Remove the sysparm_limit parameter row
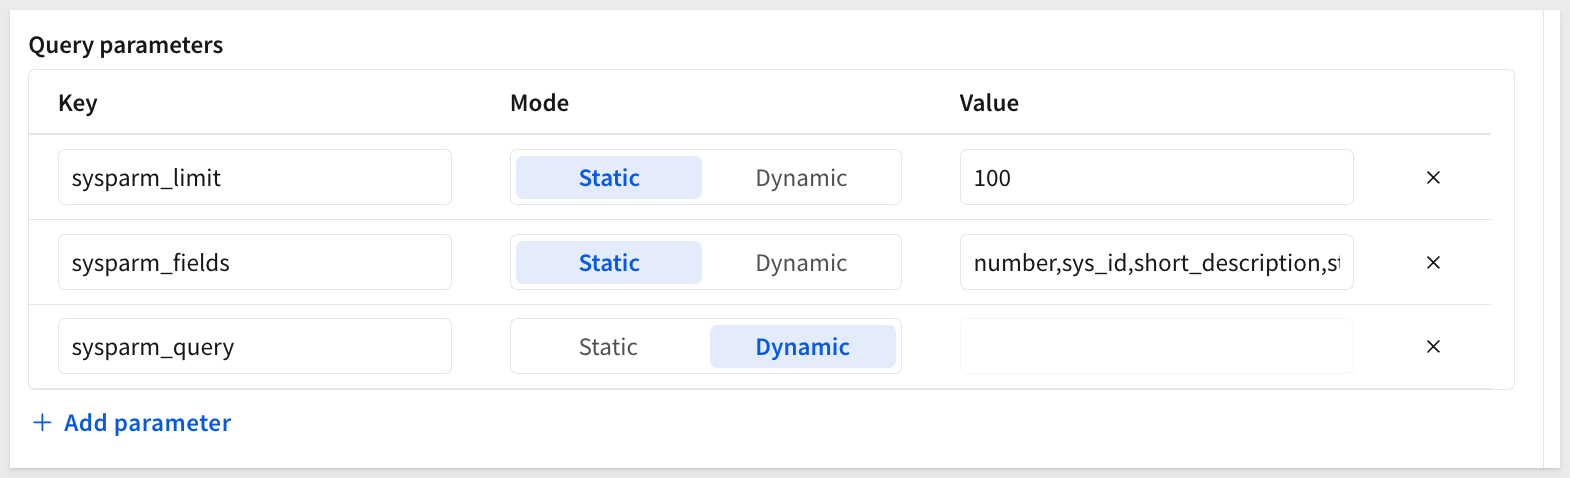1570x478 pixels. tap(1432, 177)
